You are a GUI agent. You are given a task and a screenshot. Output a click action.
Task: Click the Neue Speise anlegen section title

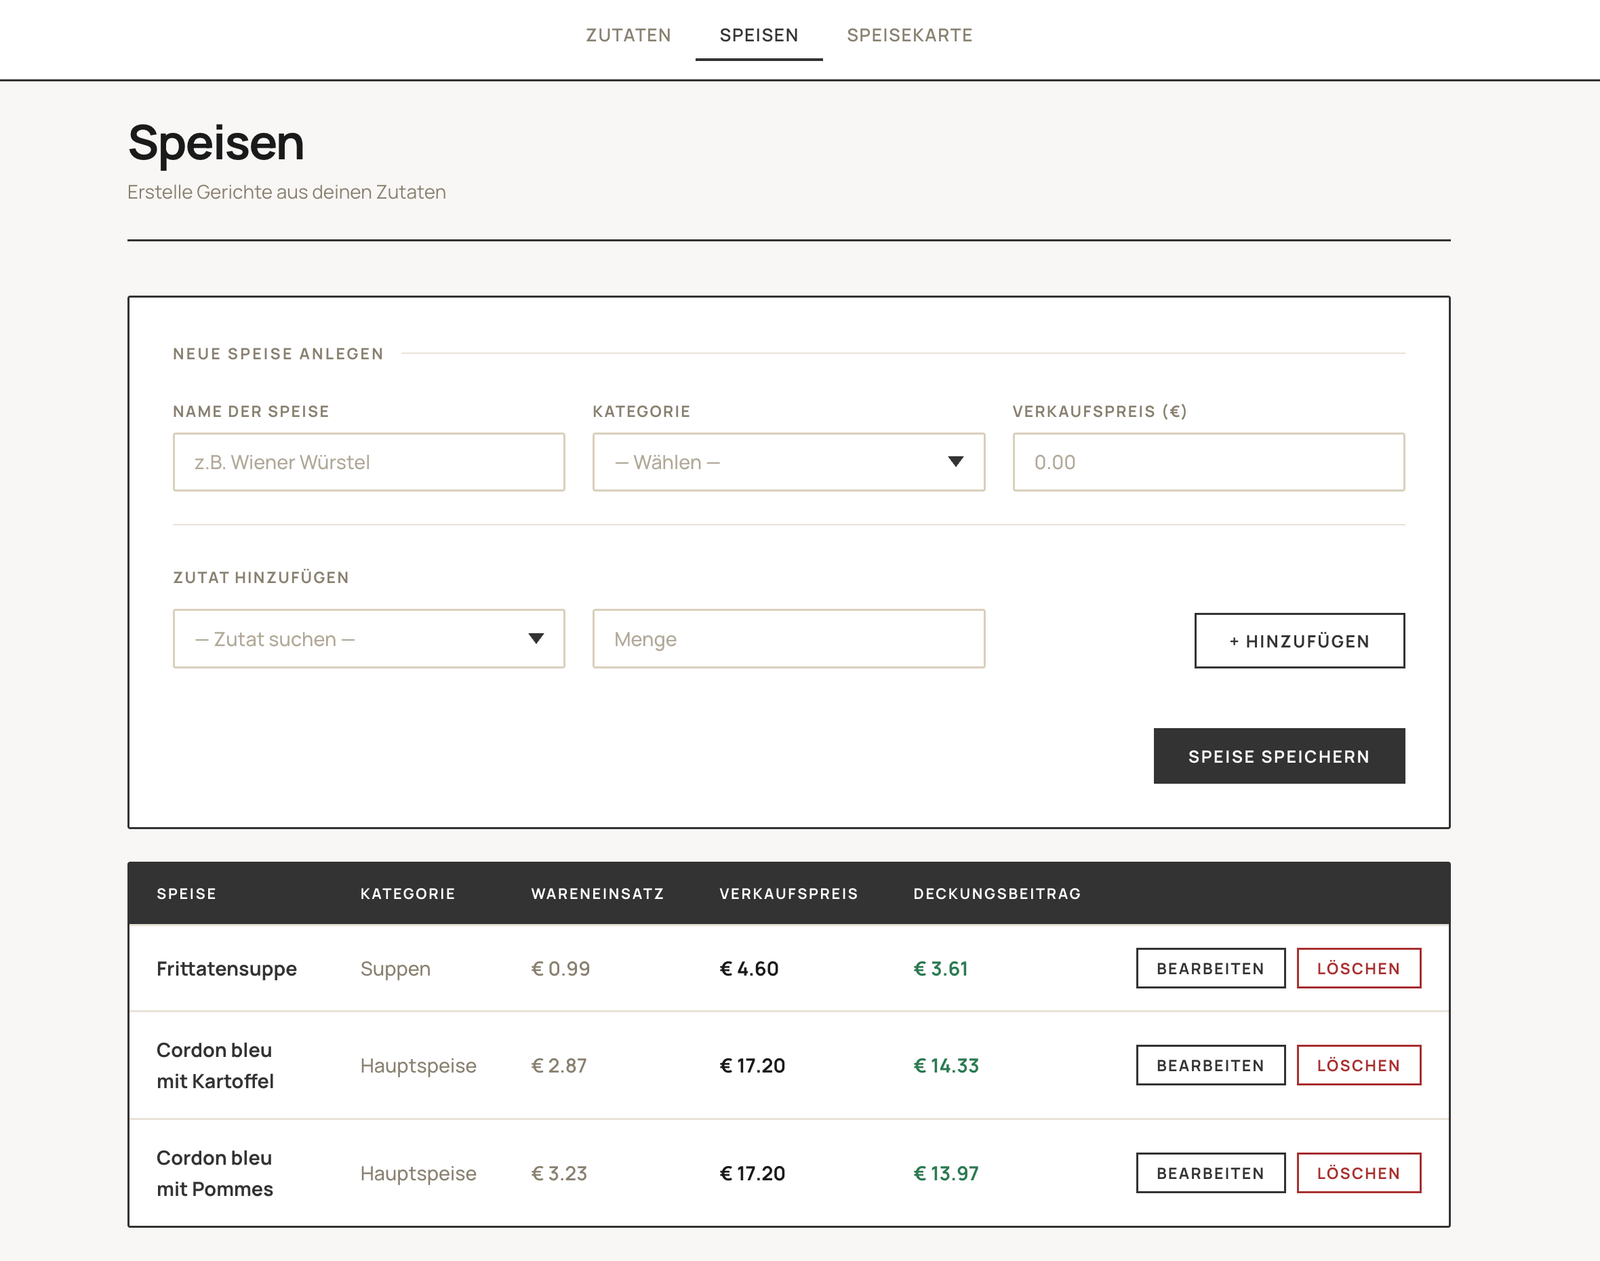[278, 354]
